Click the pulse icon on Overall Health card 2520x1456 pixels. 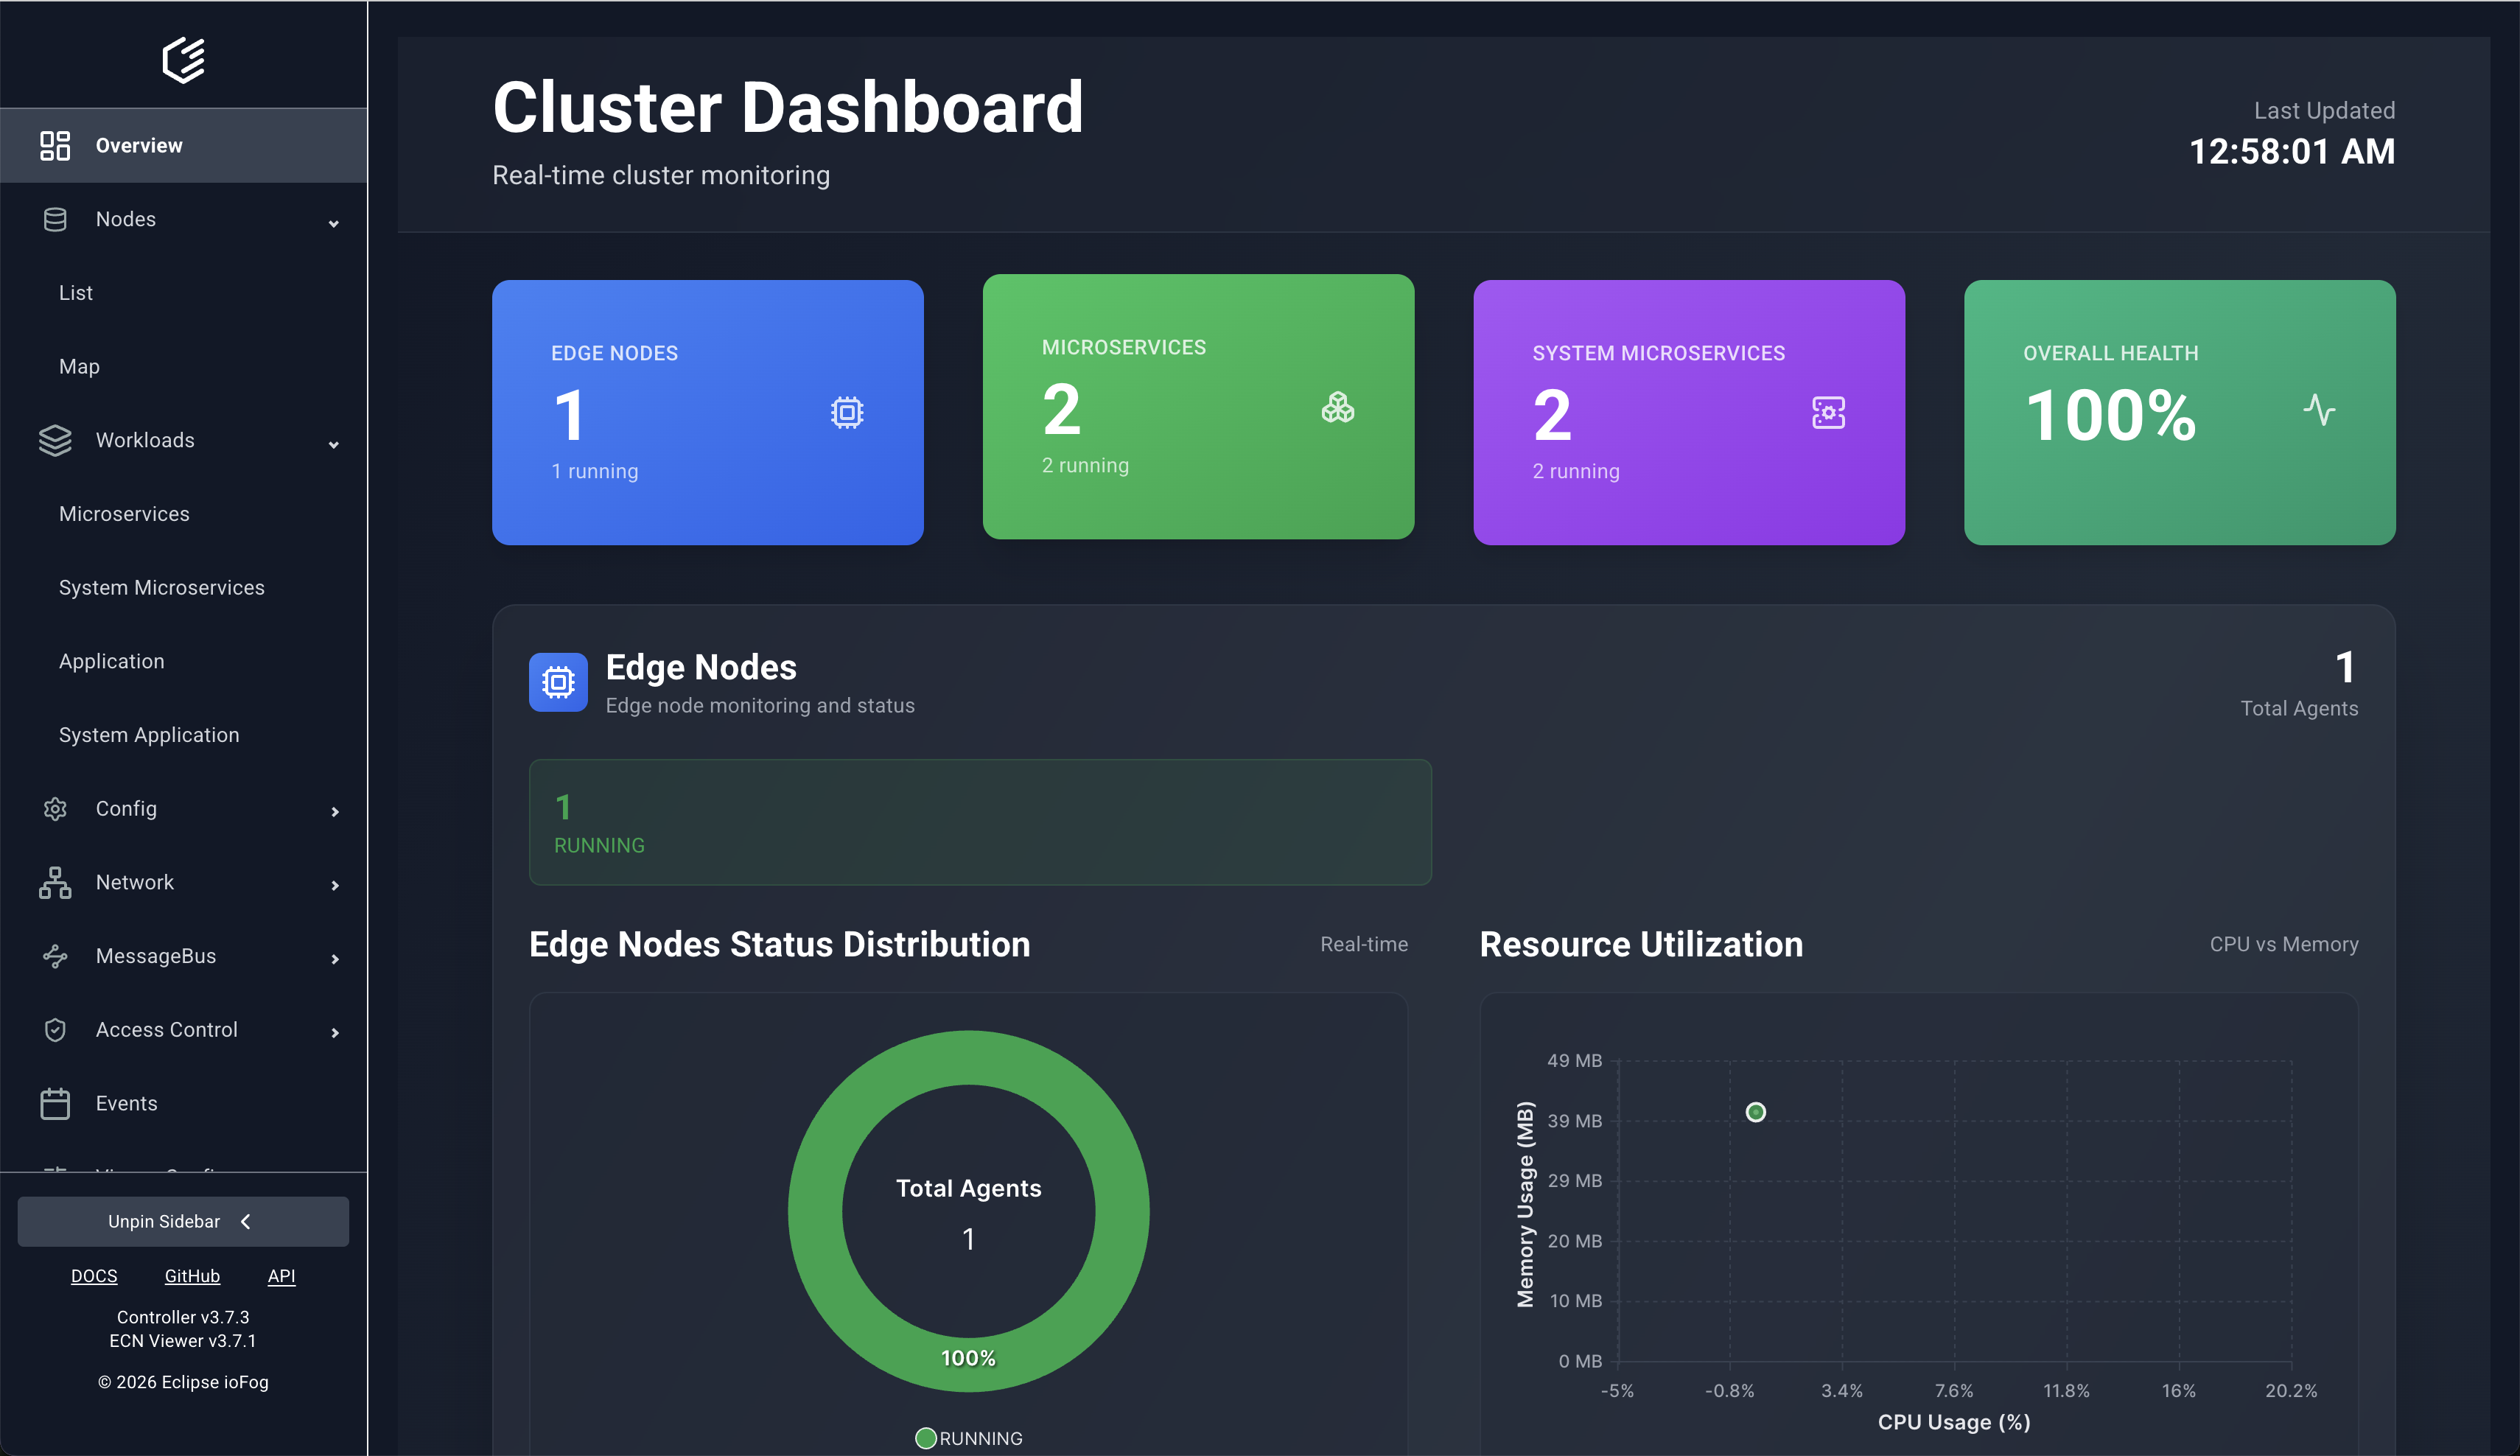click(x=2320, y=411)
